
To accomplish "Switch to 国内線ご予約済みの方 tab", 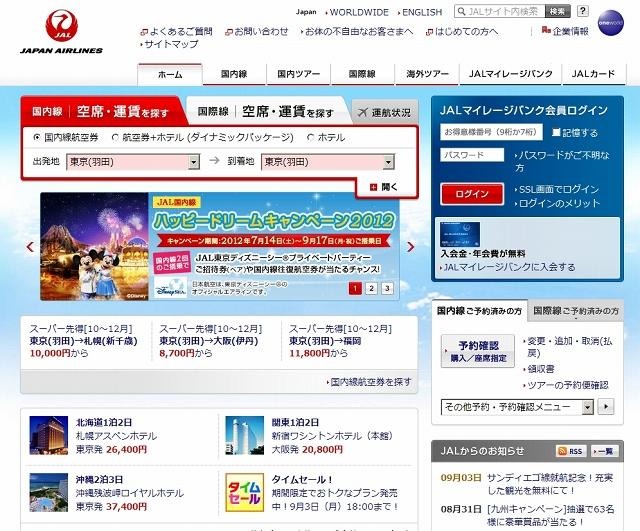I will (x=479, y=311).
